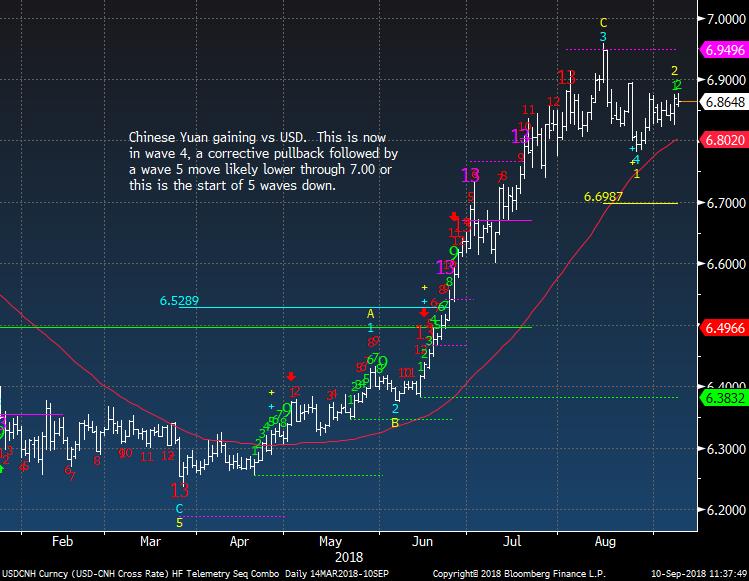Click the Bloomberg Finance copyright text
Screen dimensions: 749x581
tap(519, 573)
